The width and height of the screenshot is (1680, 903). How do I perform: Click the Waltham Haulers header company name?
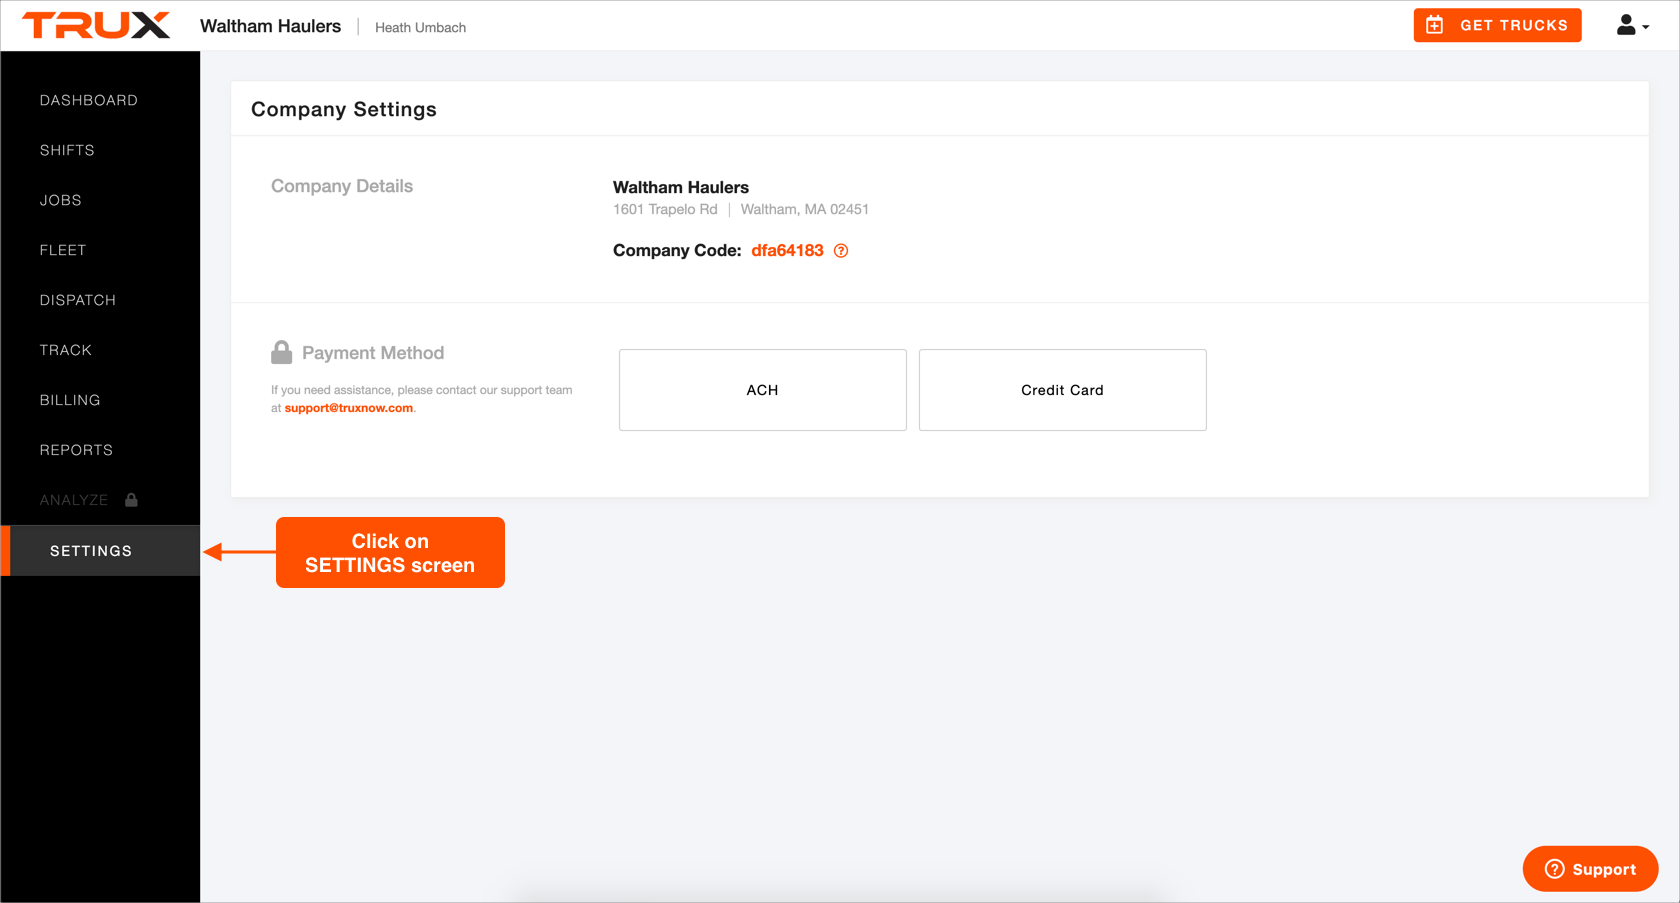(x=270, y=26)
